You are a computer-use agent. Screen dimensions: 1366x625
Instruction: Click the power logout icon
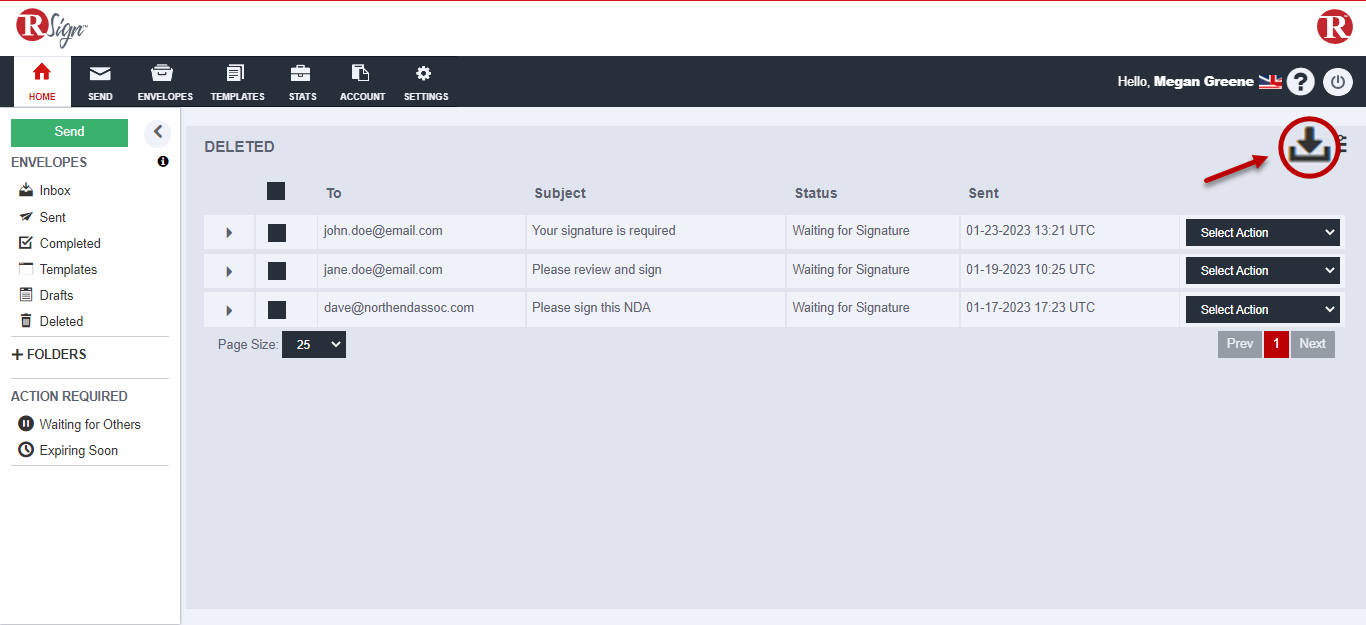pos(1338,82)
